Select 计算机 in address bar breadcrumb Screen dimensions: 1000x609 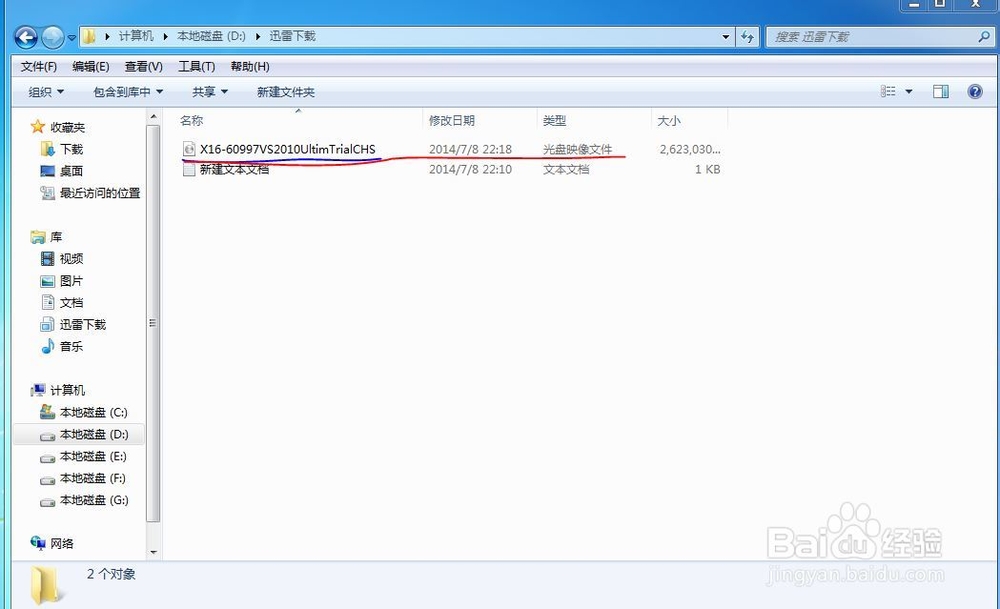coord(136,36)
